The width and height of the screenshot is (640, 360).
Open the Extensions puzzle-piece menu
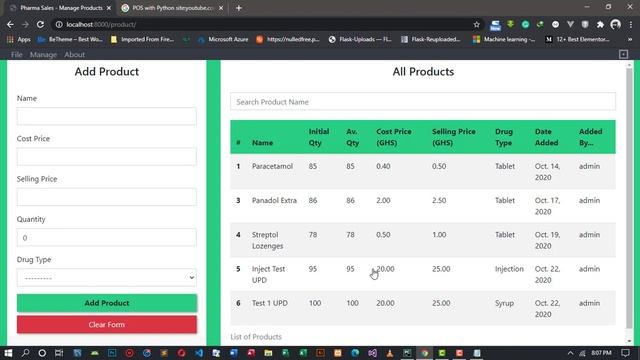point(600,24)
